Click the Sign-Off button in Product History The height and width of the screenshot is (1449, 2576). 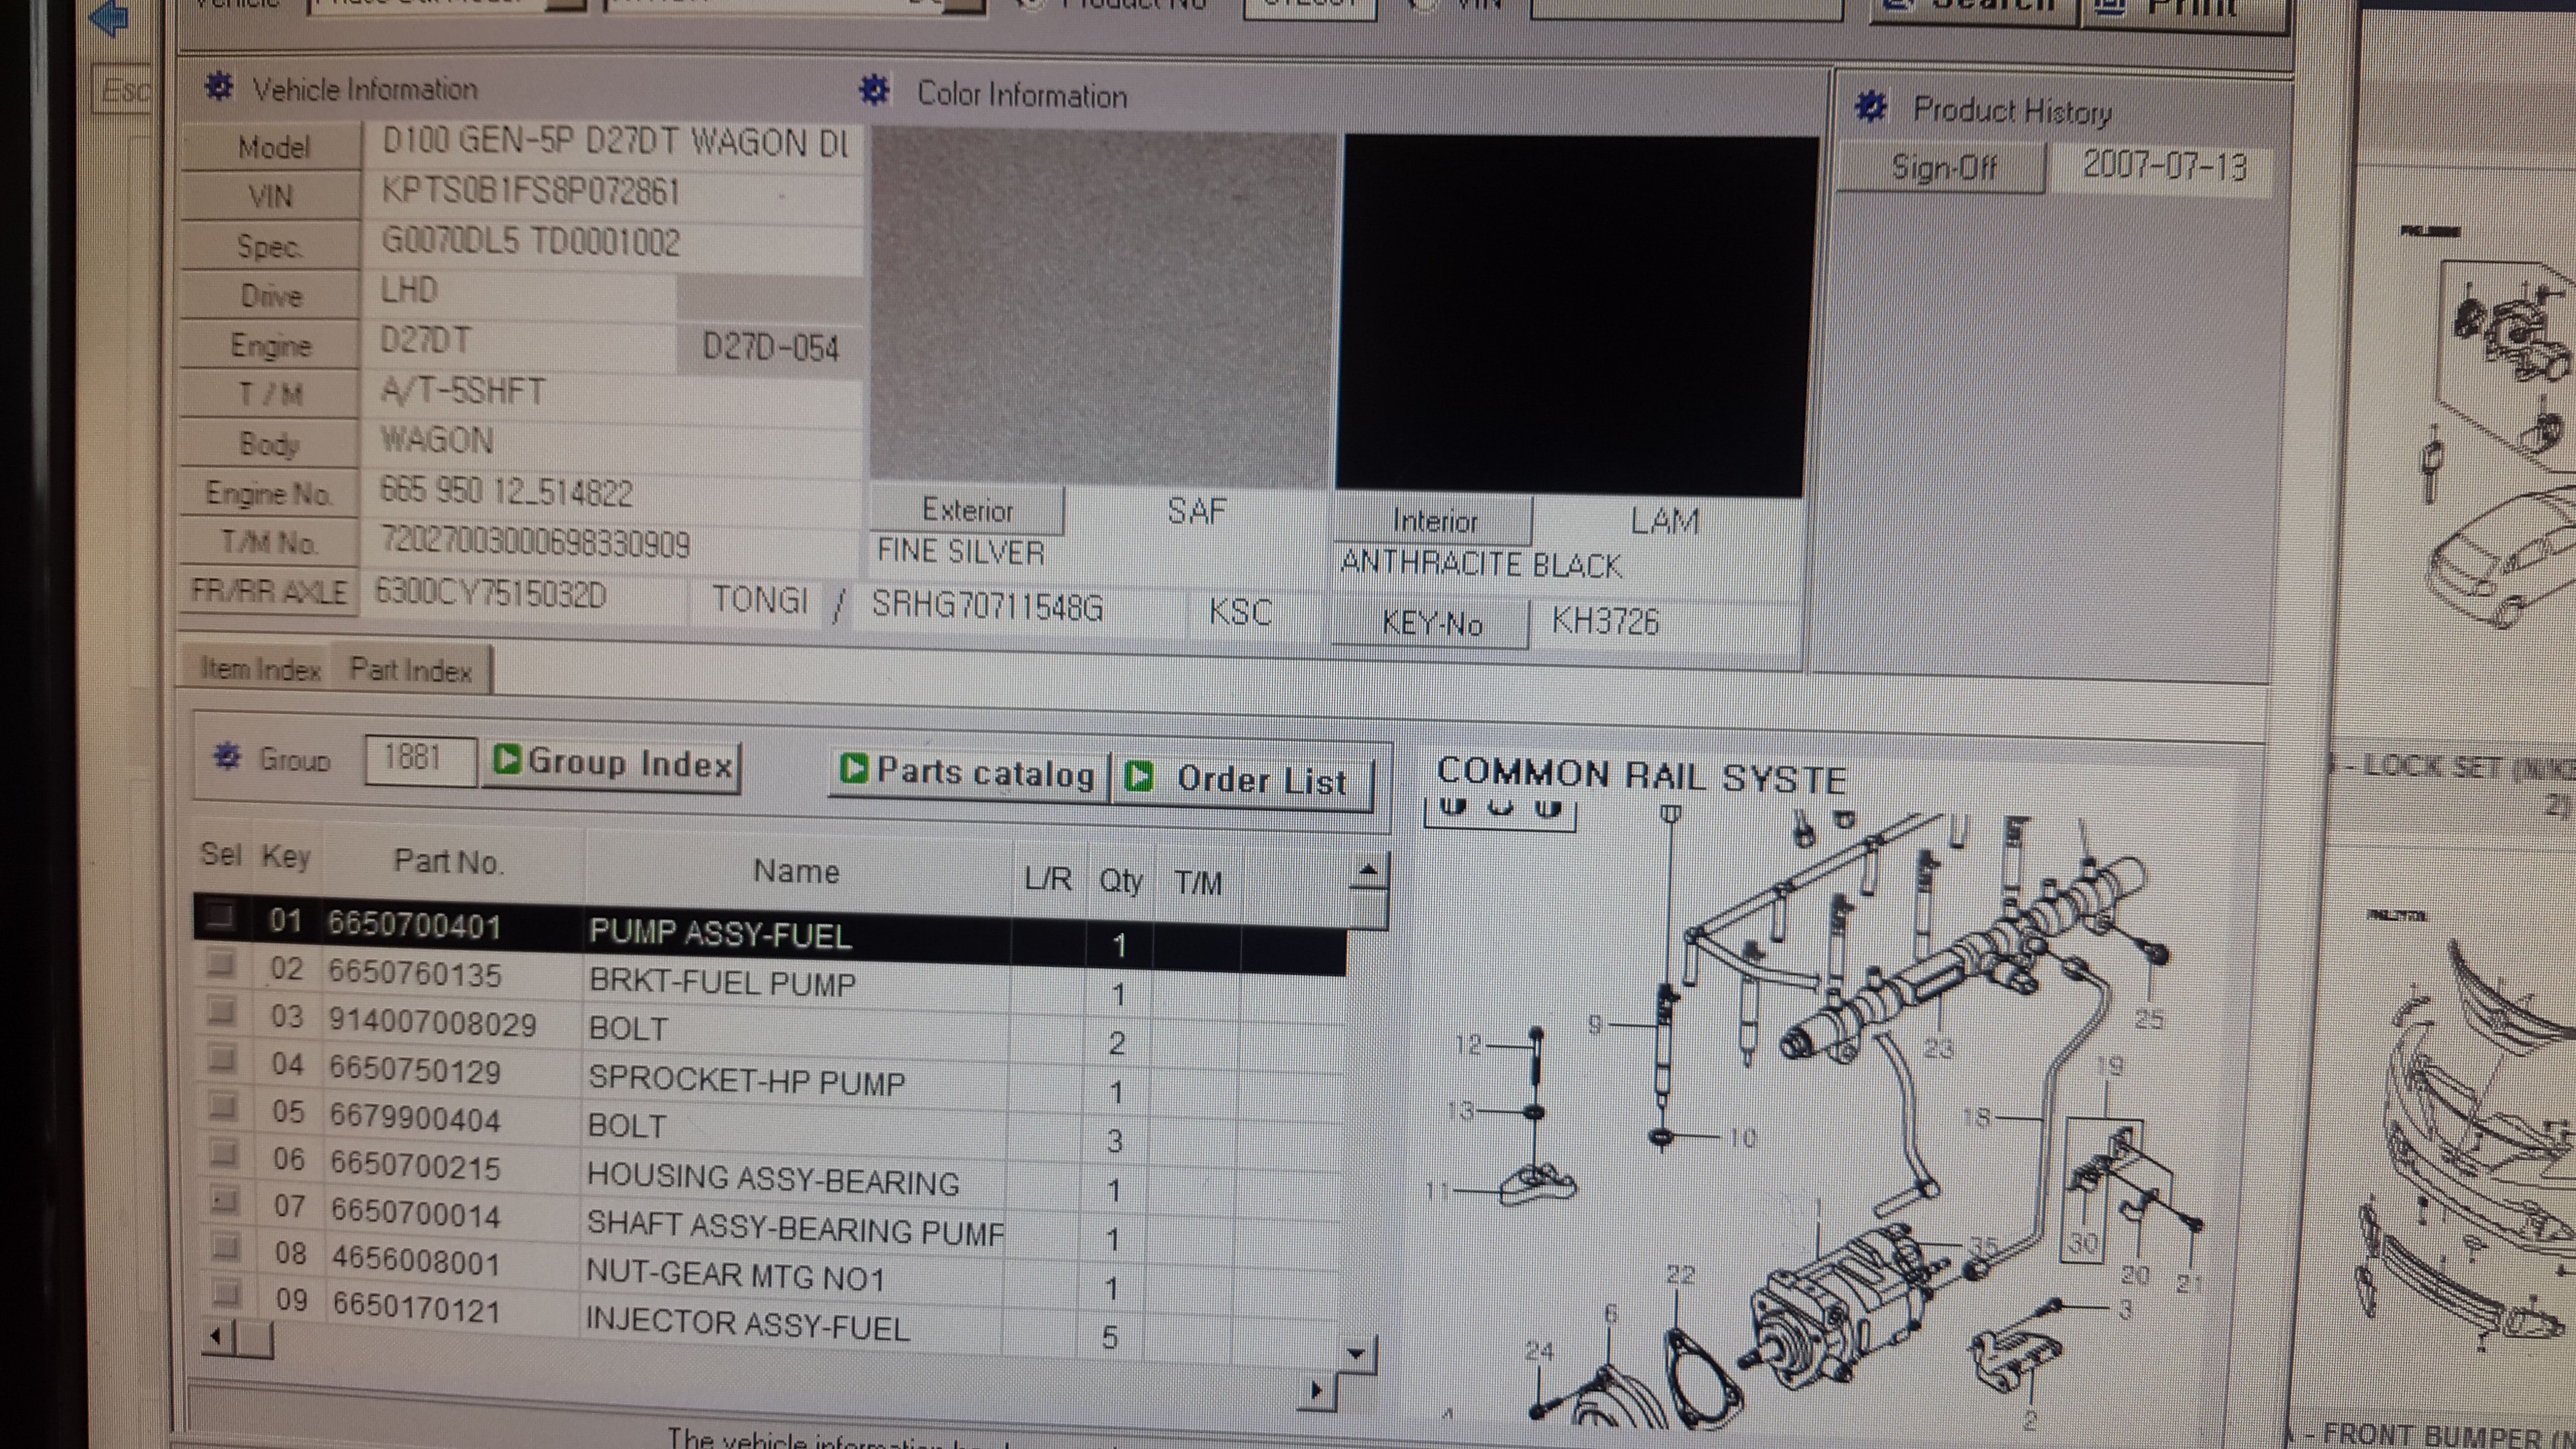click(1942, 167)
